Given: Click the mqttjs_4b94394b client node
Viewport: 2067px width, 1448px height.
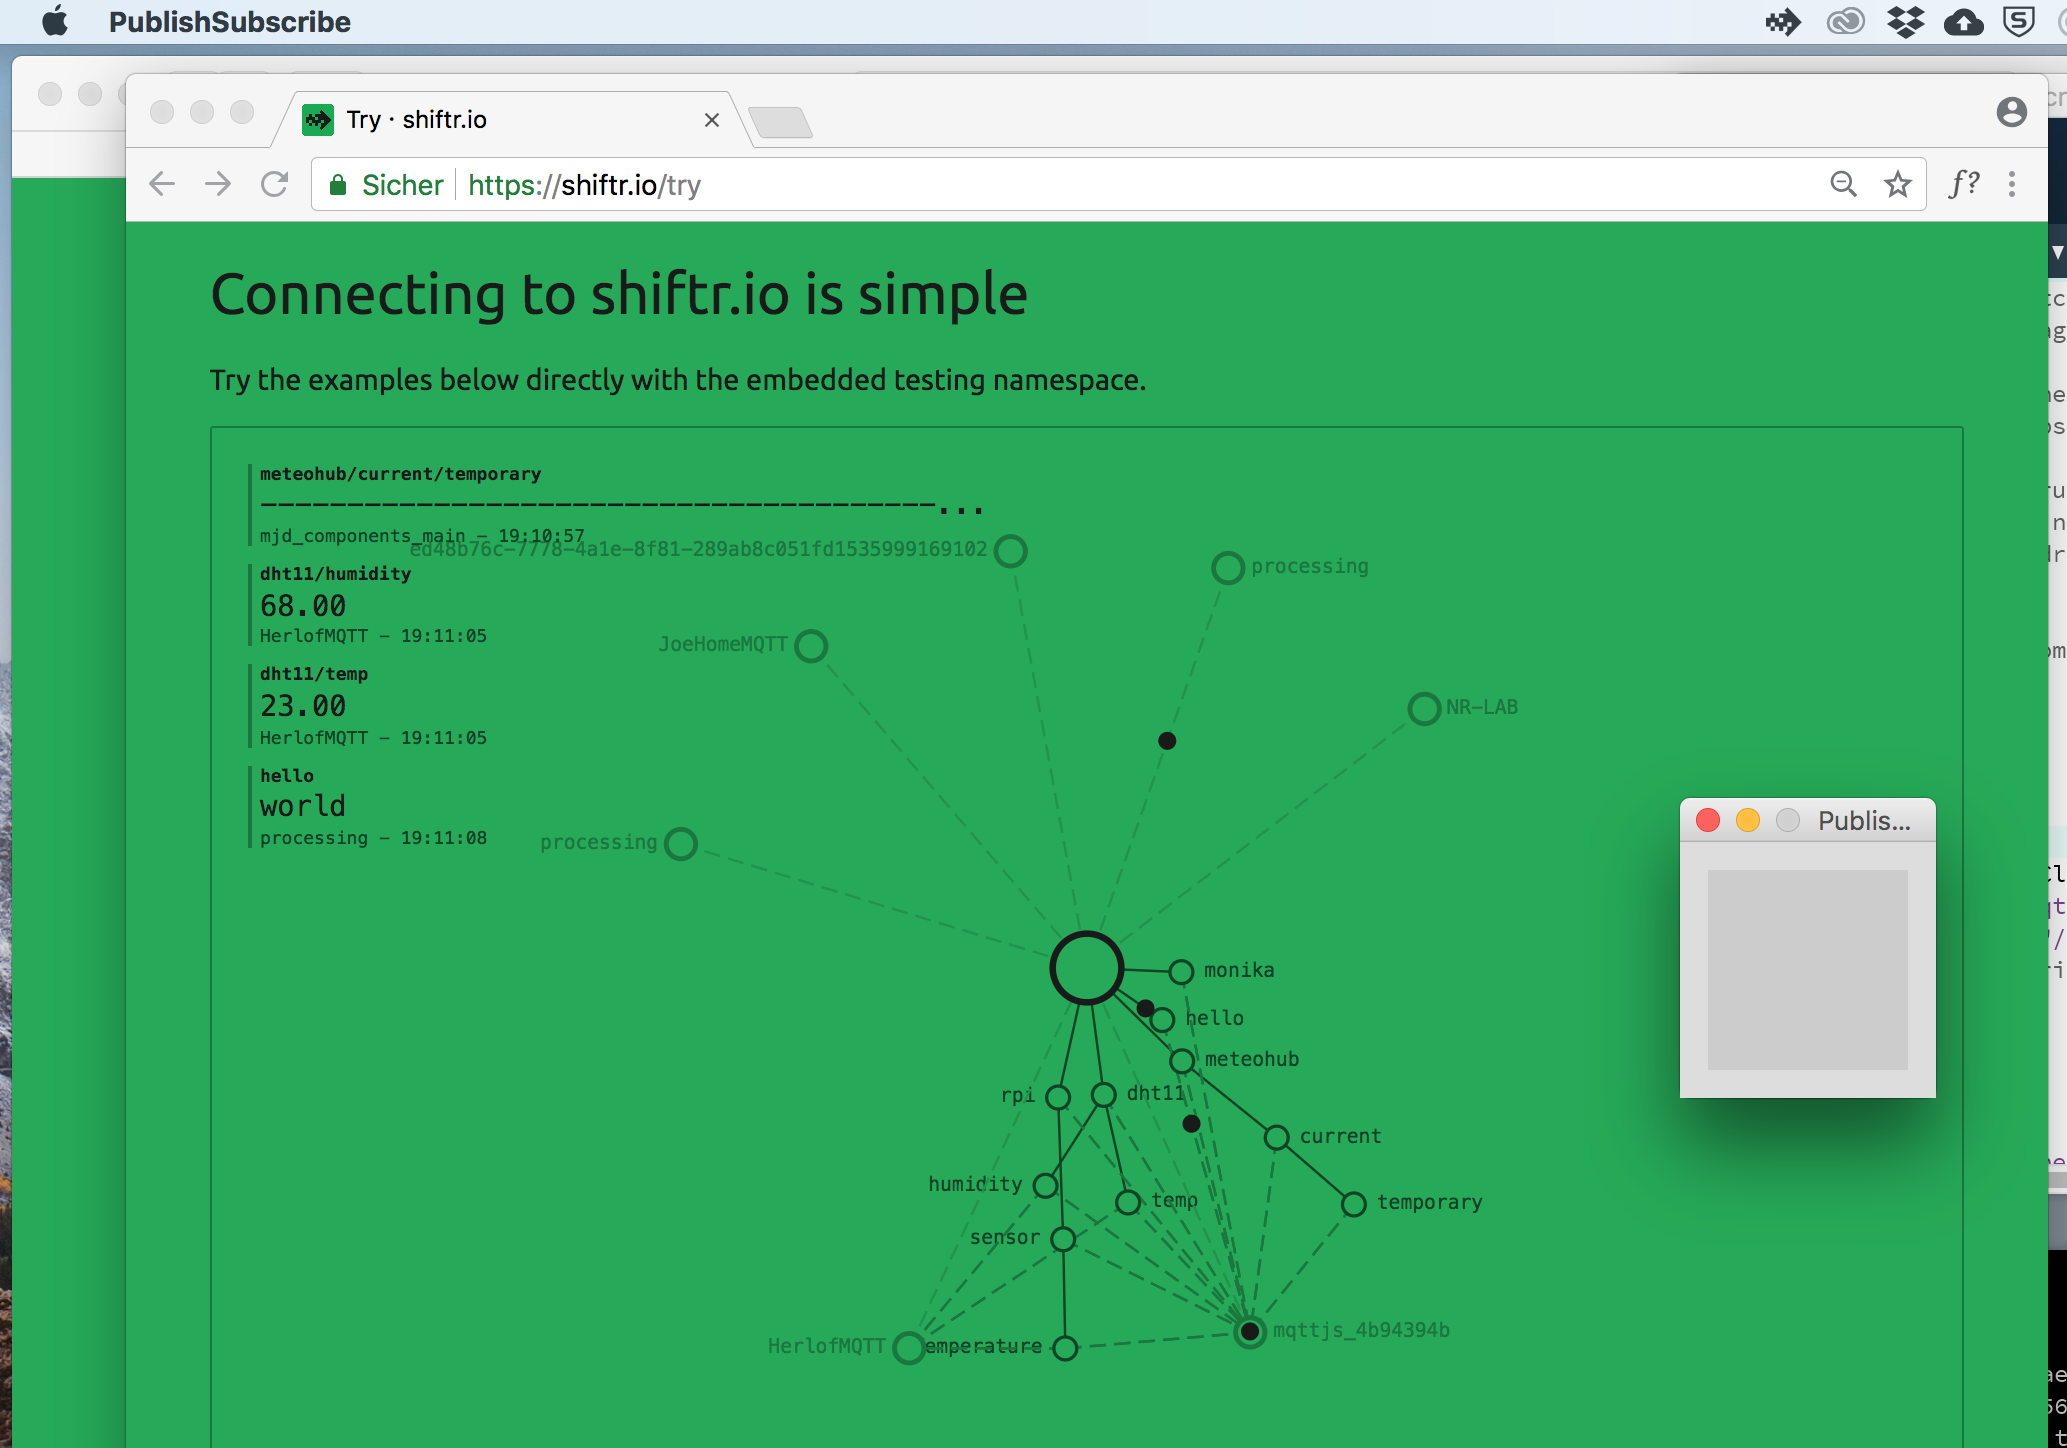Looking at the screenshot, I should point(1249,1331).
